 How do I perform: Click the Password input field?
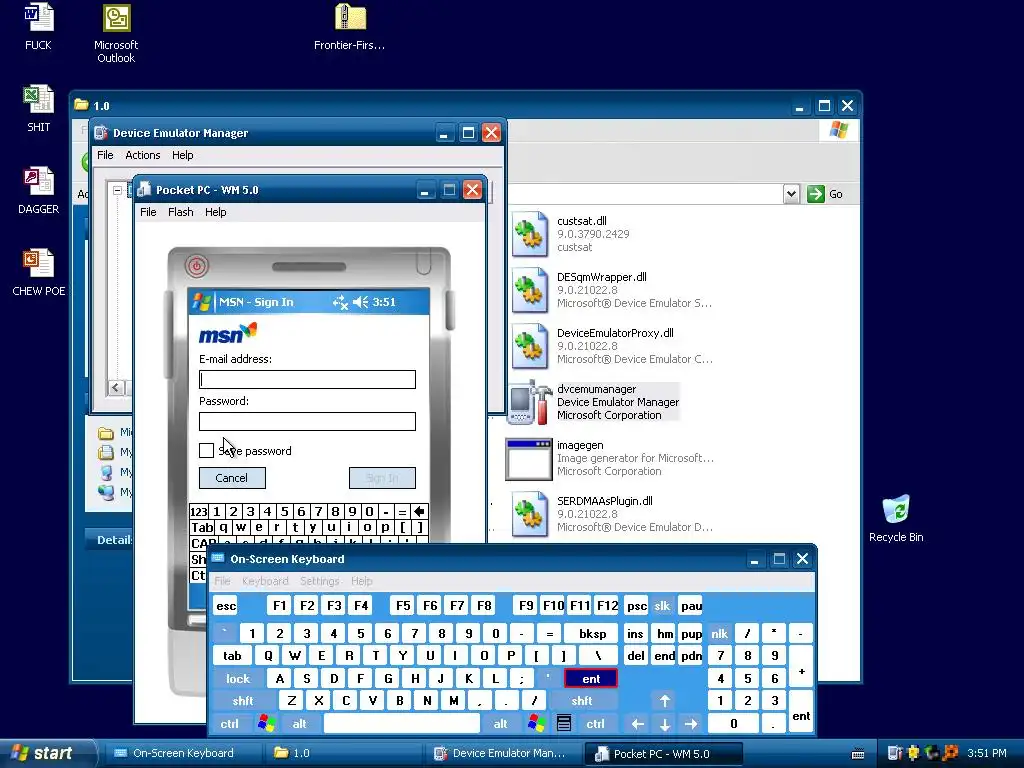tap(307, 421)
